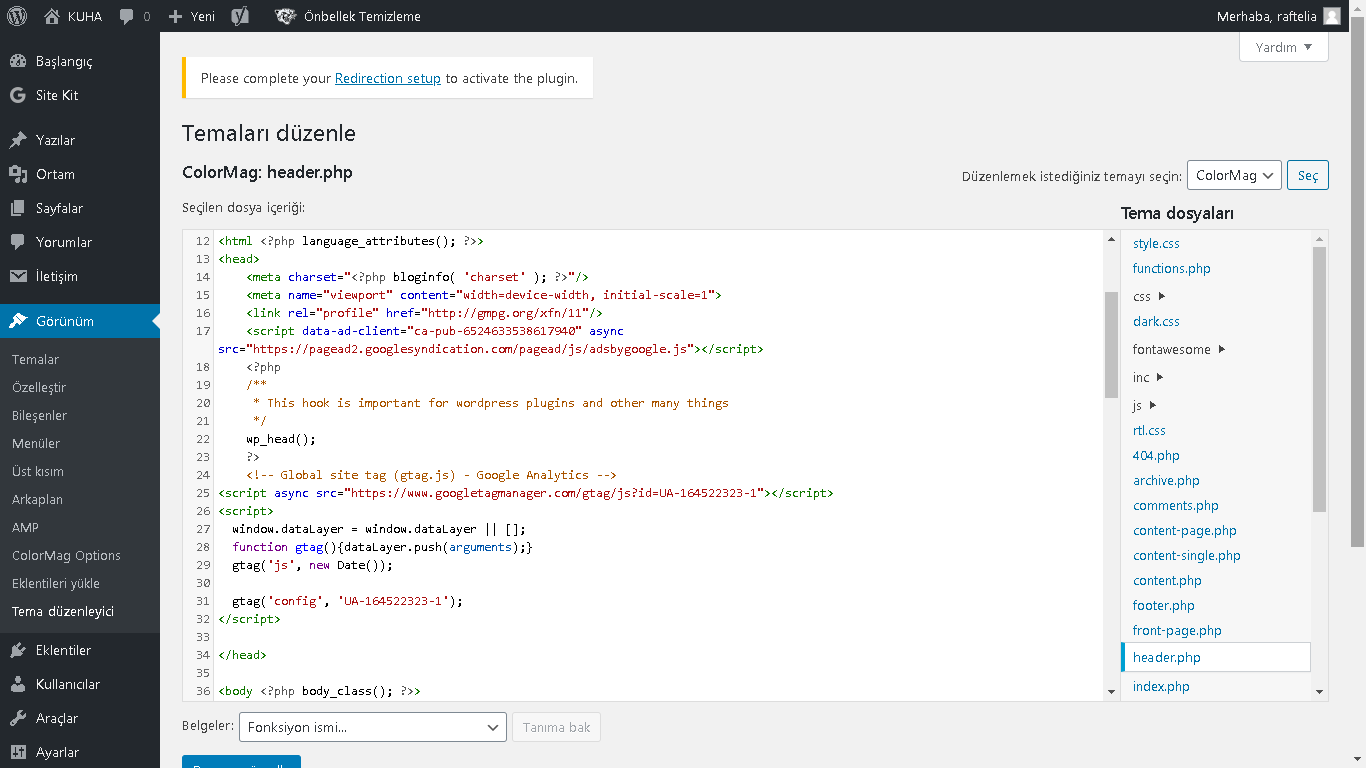Click the Önbellek Temizleme cache icon
Screen dimensions: 1366x768
[x=286, y=16]
